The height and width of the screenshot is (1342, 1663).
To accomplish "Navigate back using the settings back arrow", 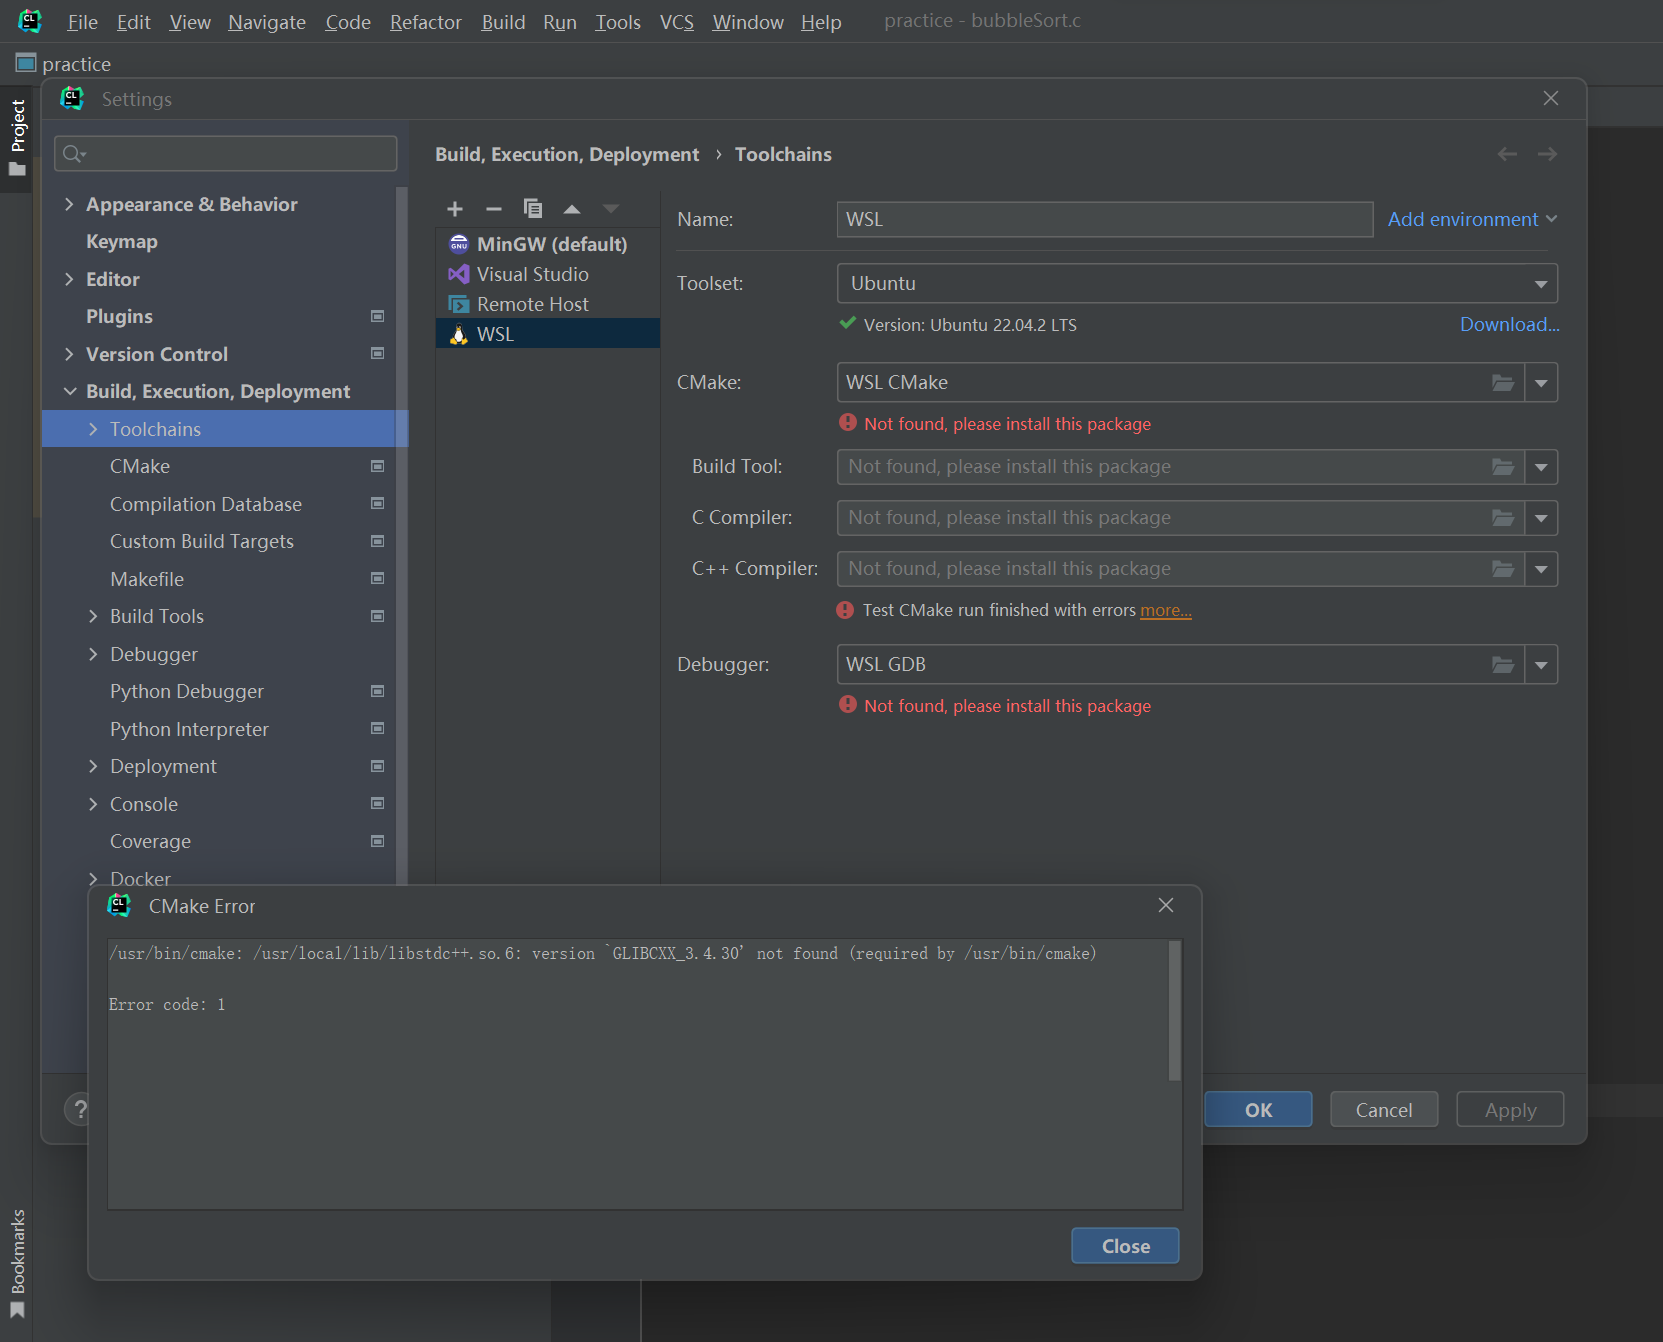I will click(1506, 153).
